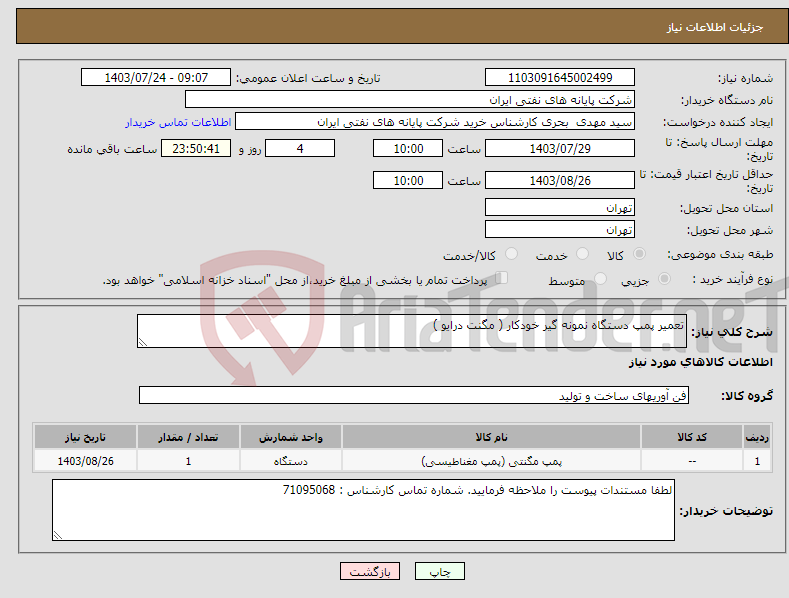This screenshot has width=789, height=598.
Task: Click the request creator field سید مهدی بحری
Action: 435,122
